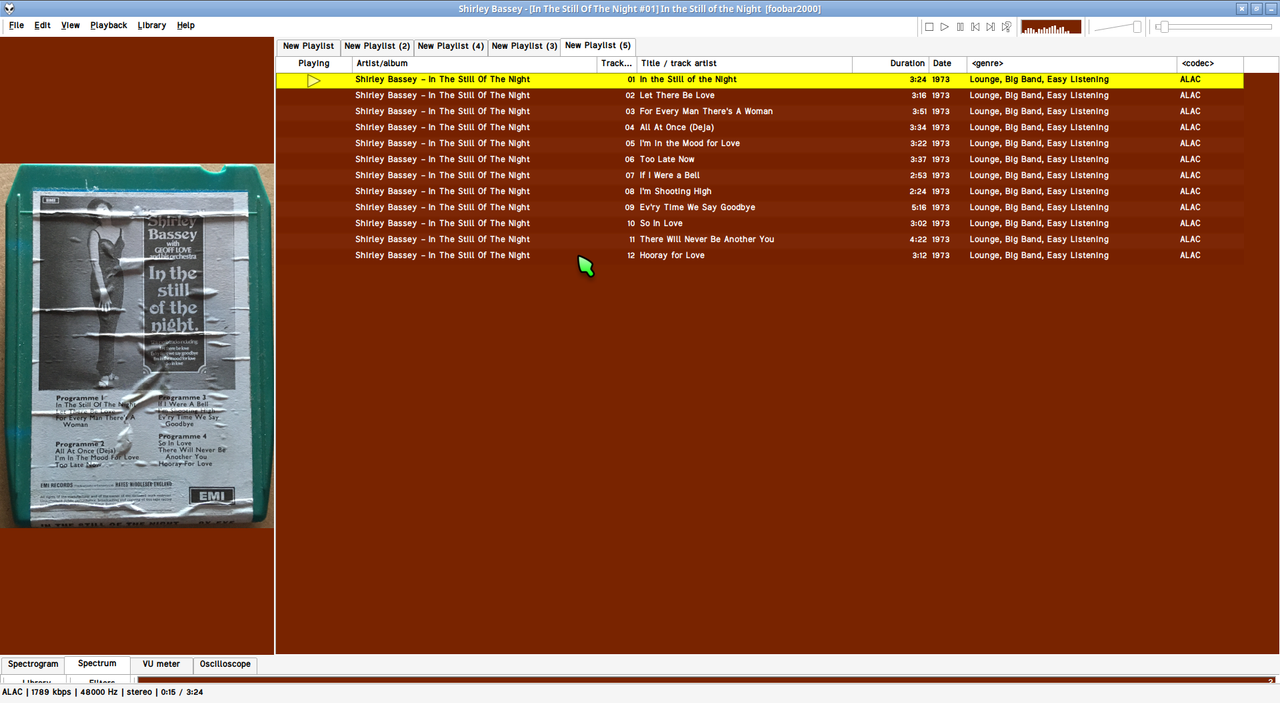Open the File menu

click(17, 25)
